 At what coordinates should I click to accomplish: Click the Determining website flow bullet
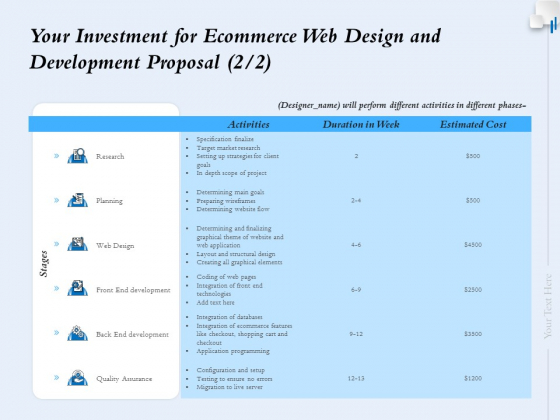(x=233, y=209)
